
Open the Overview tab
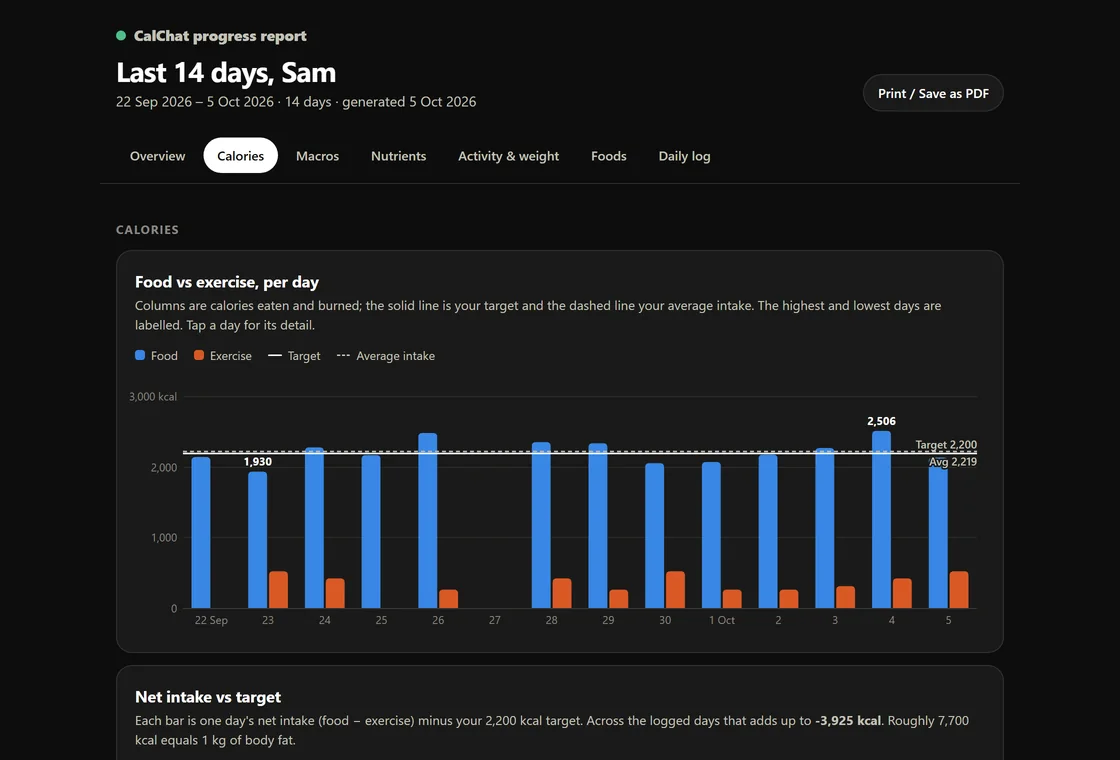coord(157,156)
